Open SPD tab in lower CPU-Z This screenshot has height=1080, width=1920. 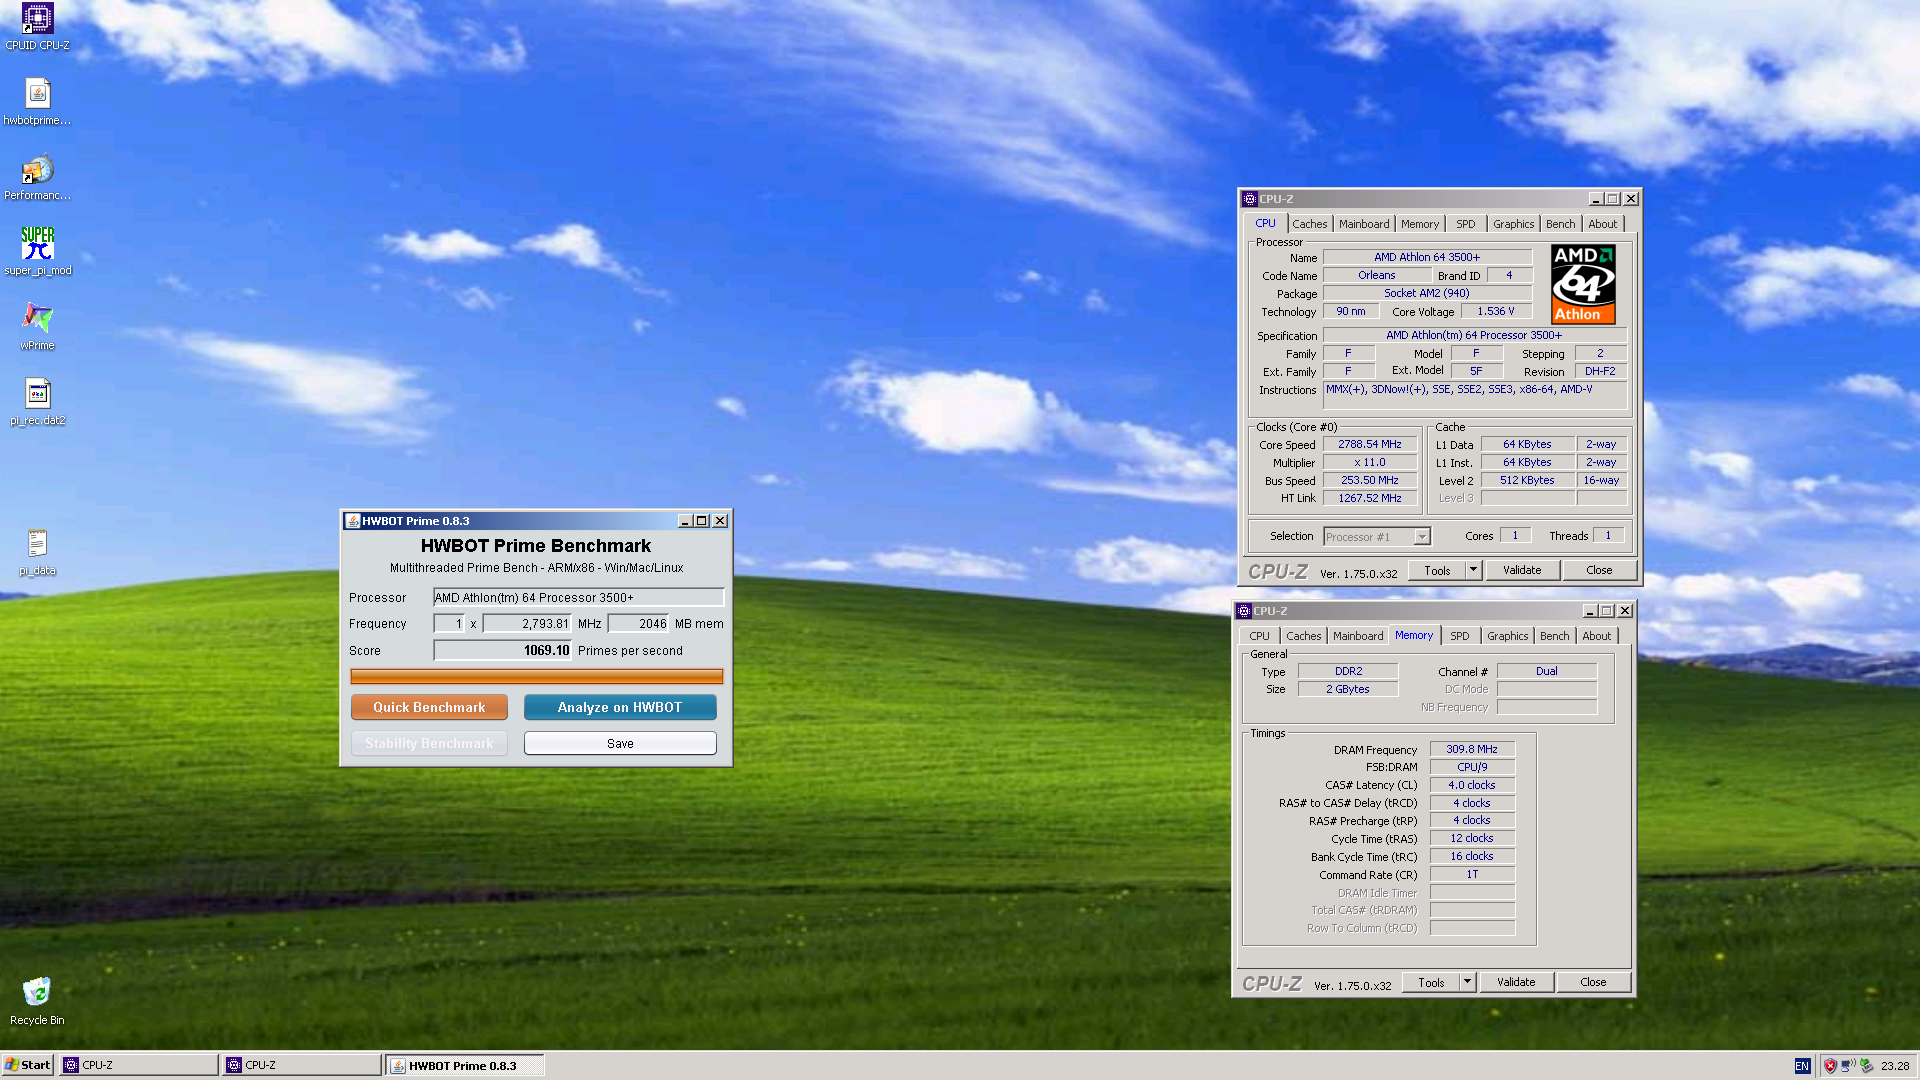(x=1460, y=636)
